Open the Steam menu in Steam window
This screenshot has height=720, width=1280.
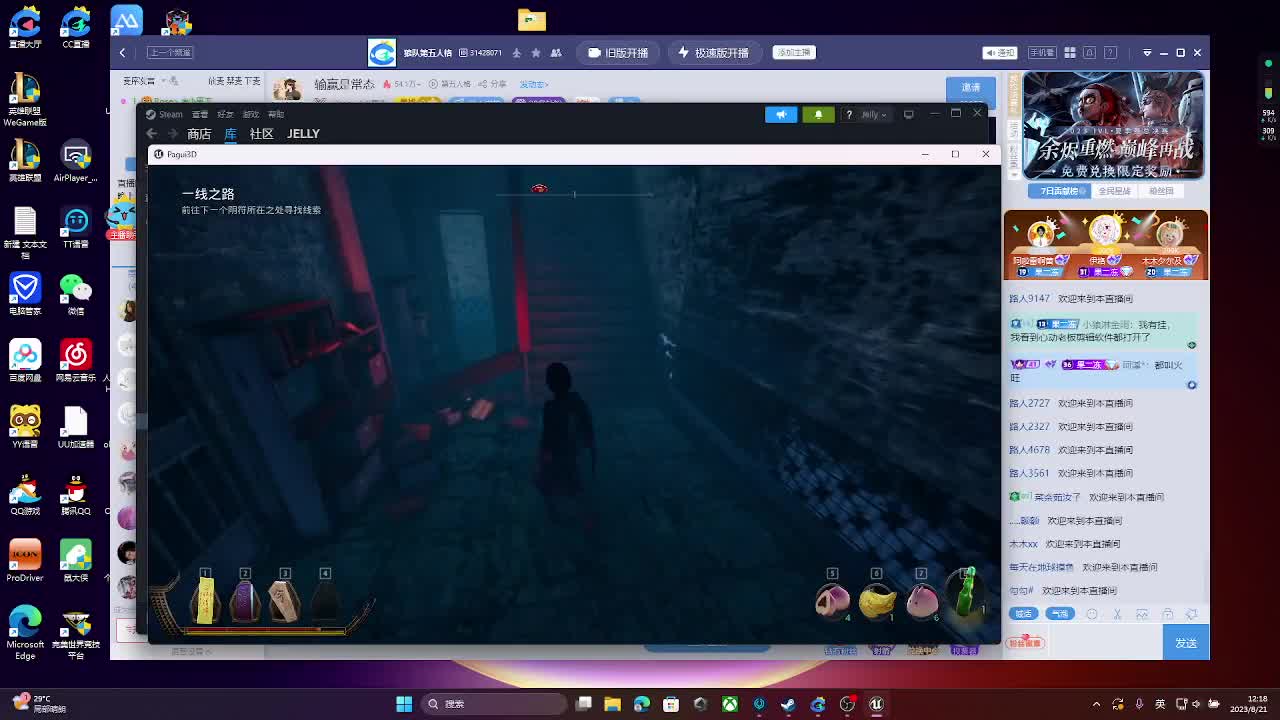tap(165, 114)
